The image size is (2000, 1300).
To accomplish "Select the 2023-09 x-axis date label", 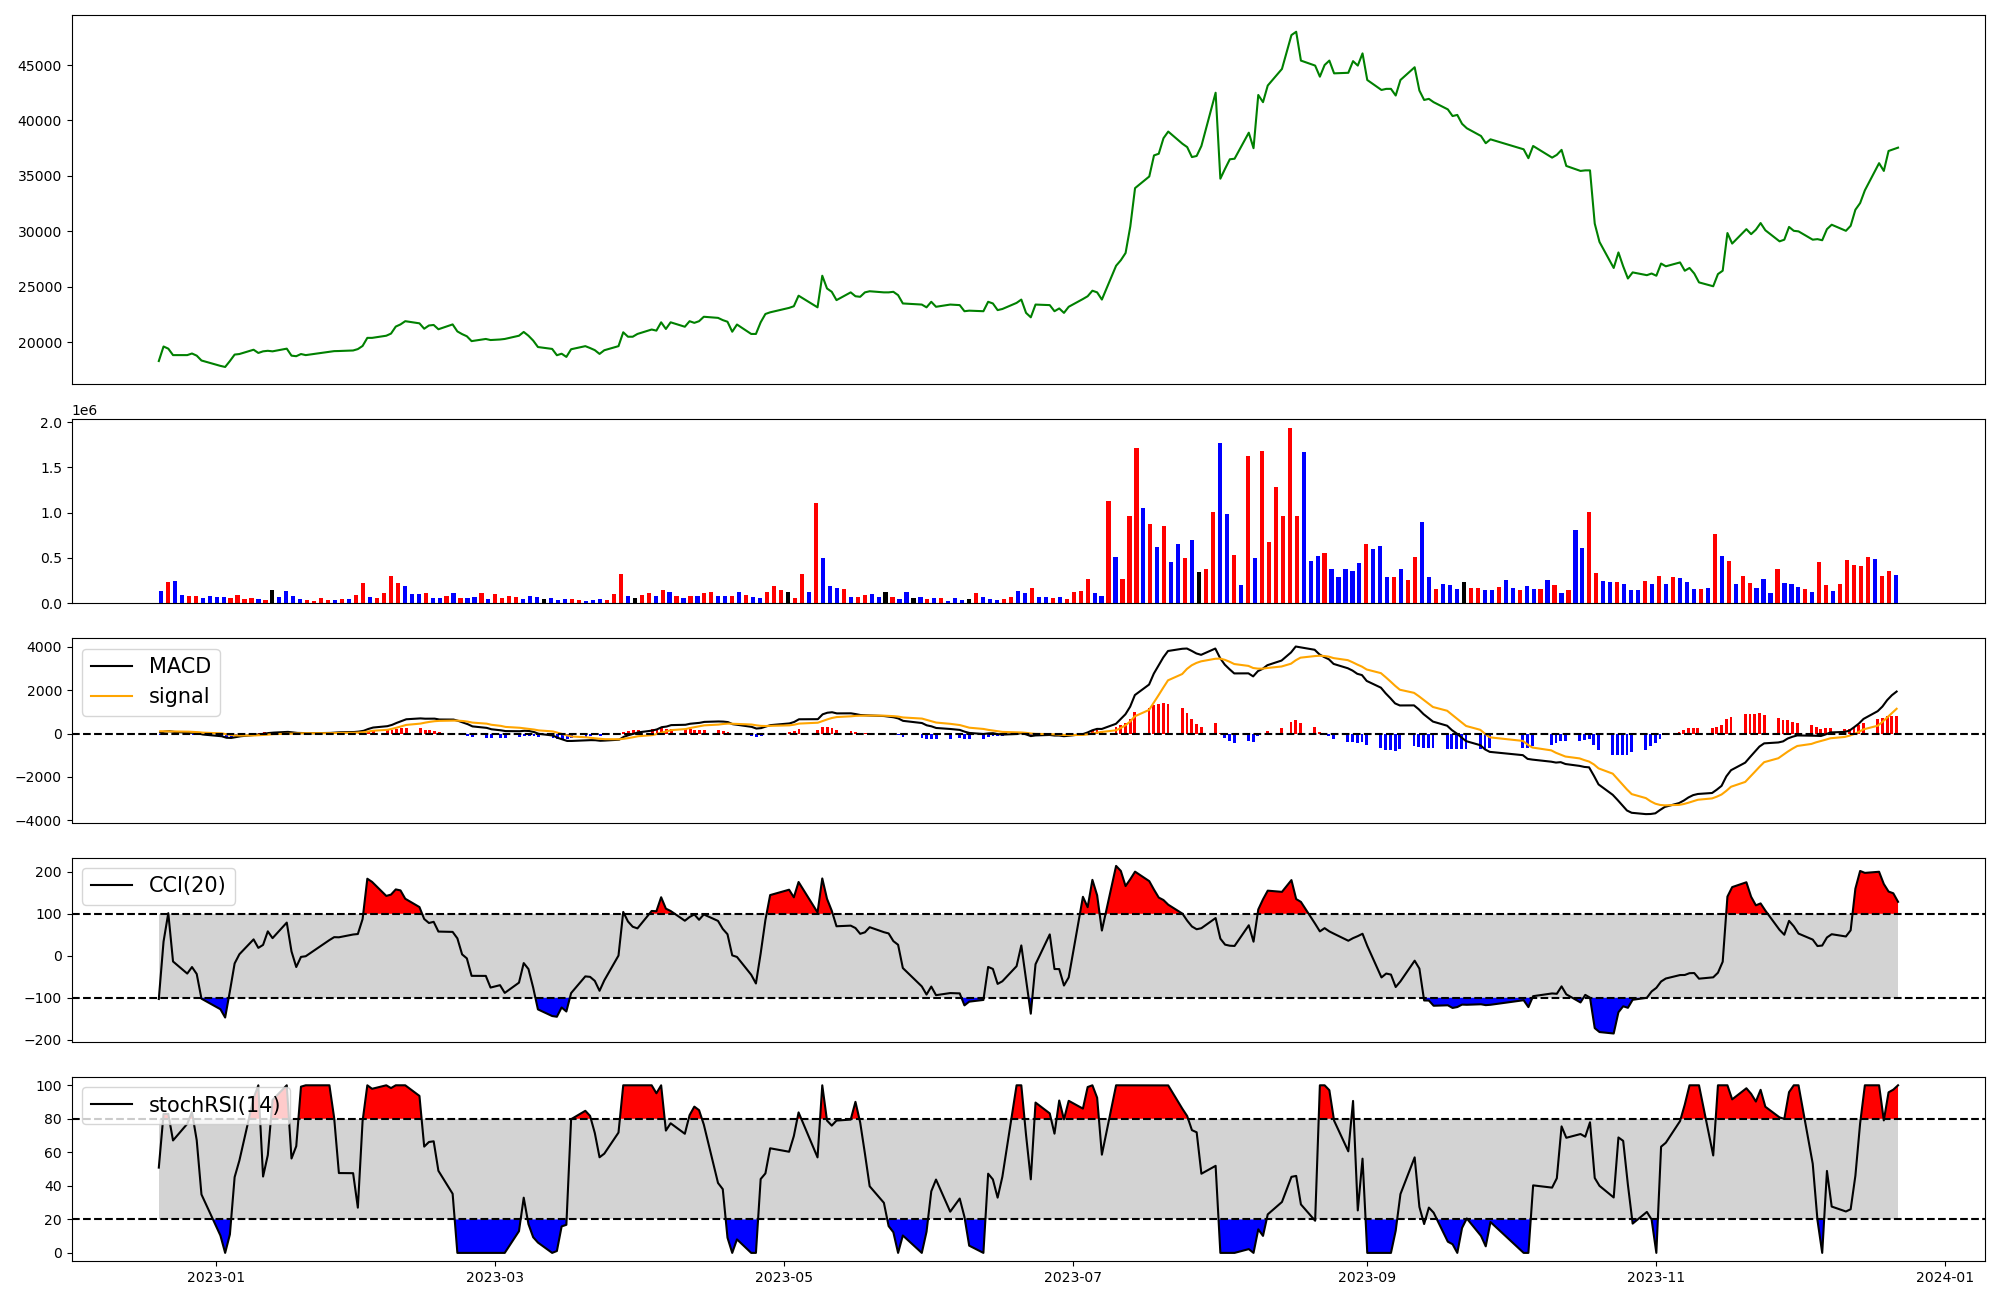I will (x=1366, y=1277).
